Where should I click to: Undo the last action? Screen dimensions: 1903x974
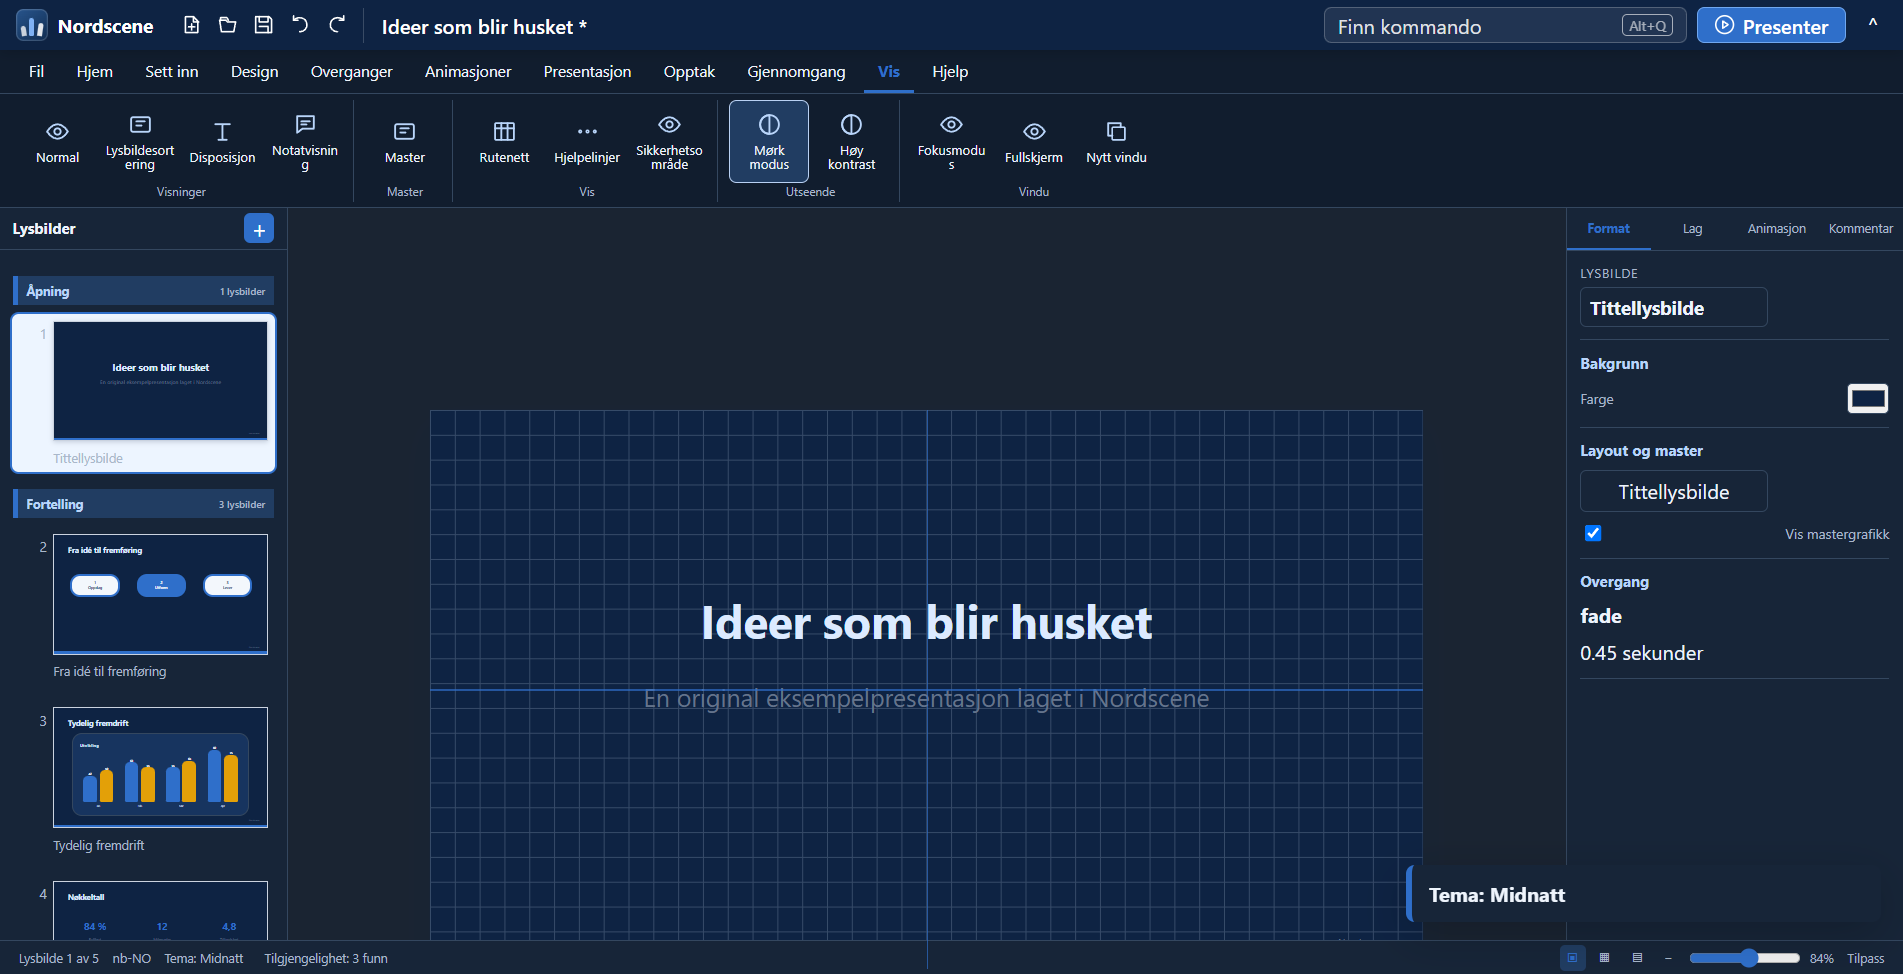click(300, 25)
